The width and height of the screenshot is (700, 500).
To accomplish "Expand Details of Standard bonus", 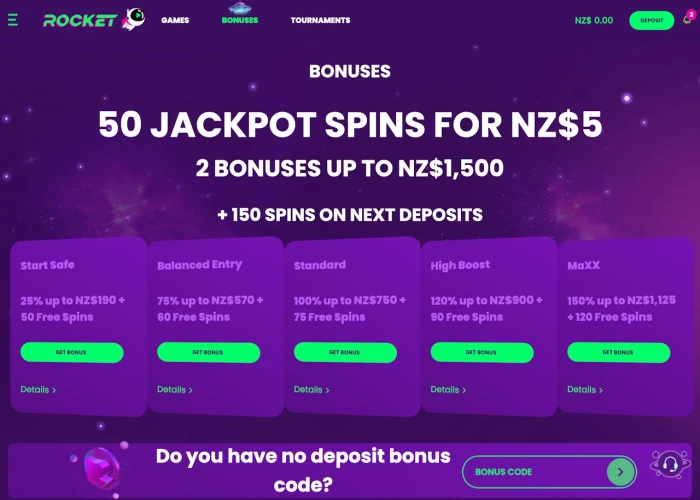I will pyautogui.click(x=312, y=389).
